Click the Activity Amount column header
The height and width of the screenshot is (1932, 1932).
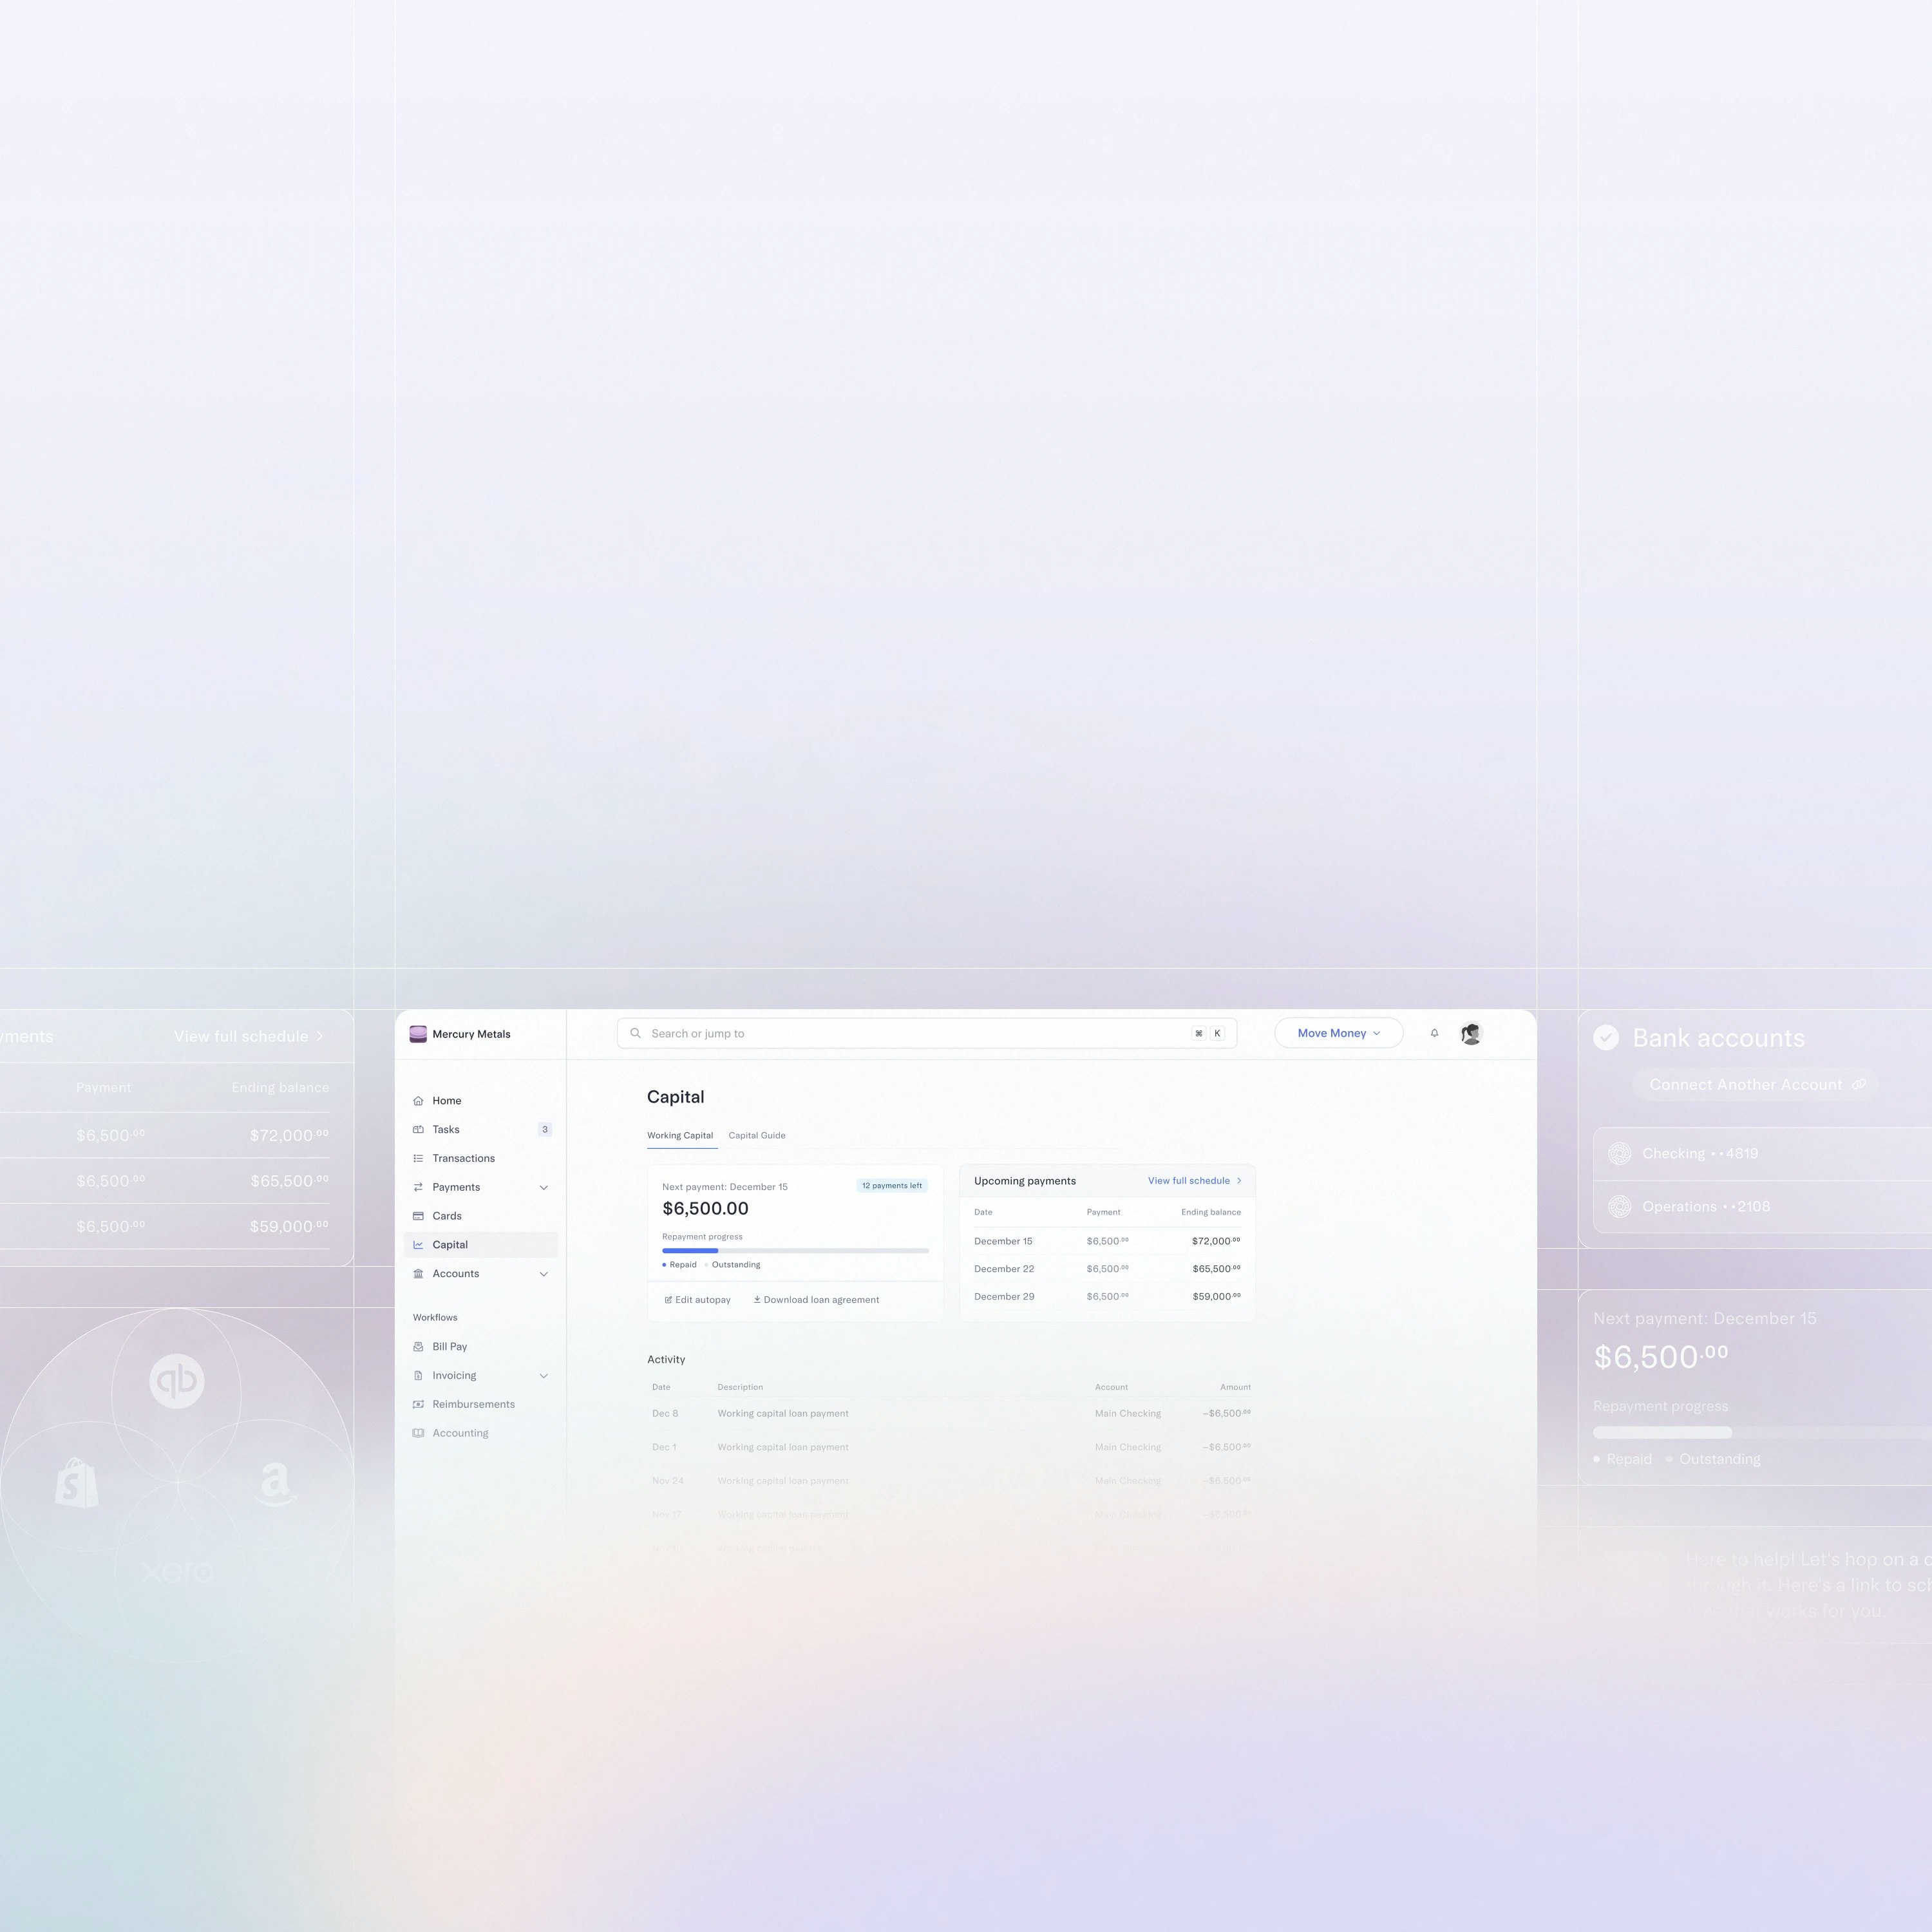click(x=1235, y=1387)
